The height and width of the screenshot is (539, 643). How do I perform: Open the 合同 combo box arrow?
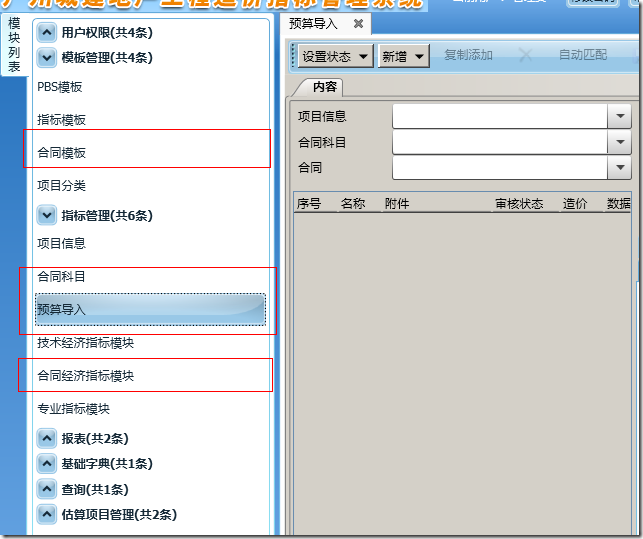(620, 167)
